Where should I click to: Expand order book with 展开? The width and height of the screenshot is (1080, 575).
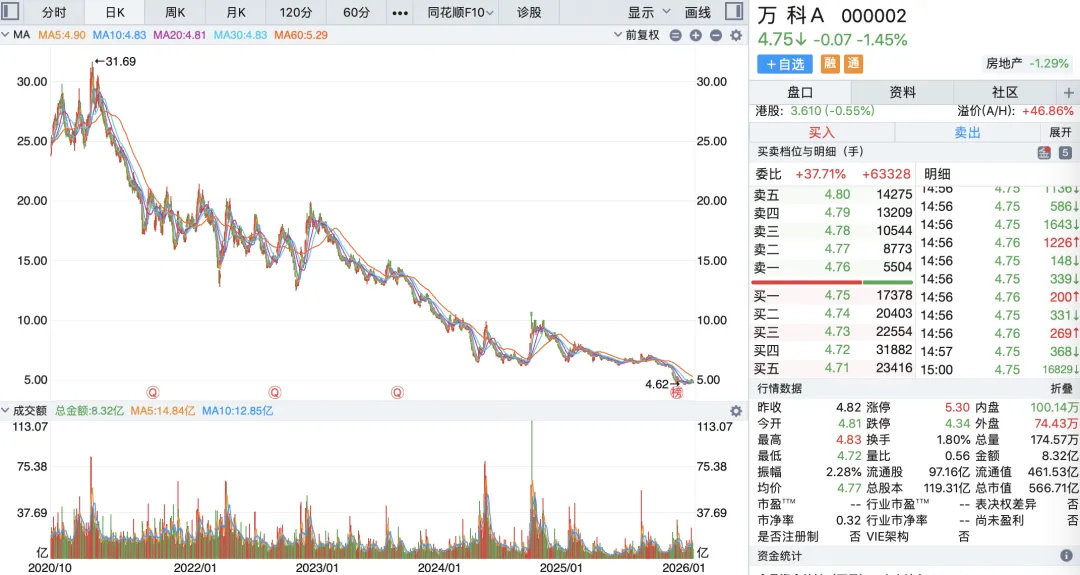tap(1060, 132)
